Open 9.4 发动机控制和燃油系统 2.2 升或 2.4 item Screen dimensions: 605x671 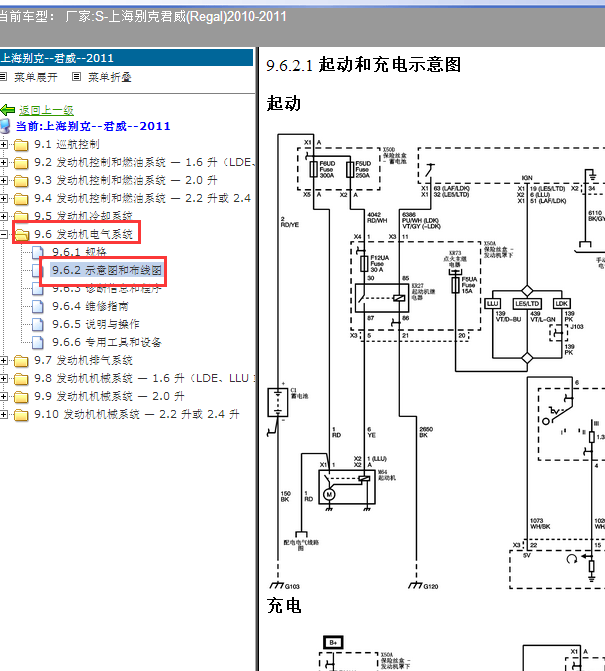[142, 198]
